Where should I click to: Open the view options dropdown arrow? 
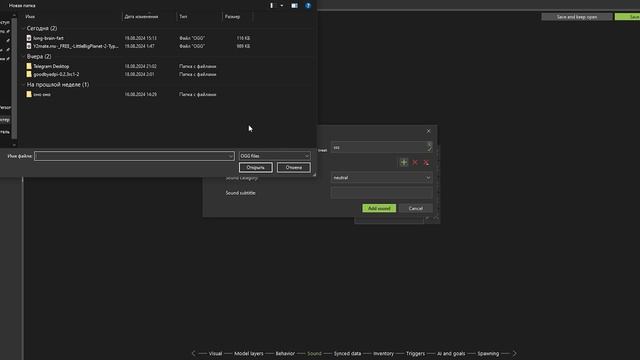[x=282, y=6]
